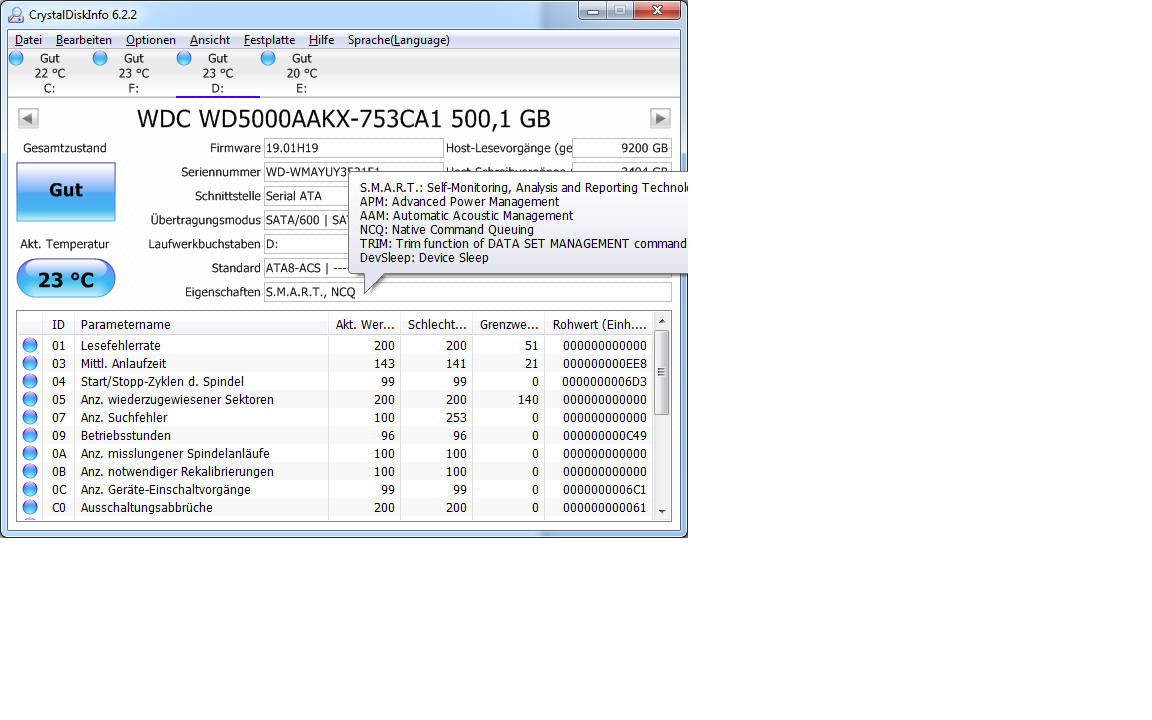Select drive F: status tab
The width and height of the screenshot is (1152, 720).
pos(134,73)
